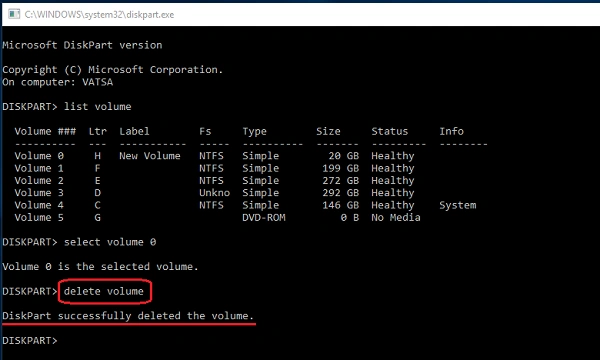Click the '146 GB' size value
The image size is (600, 360).
click(x=341, y=205)
